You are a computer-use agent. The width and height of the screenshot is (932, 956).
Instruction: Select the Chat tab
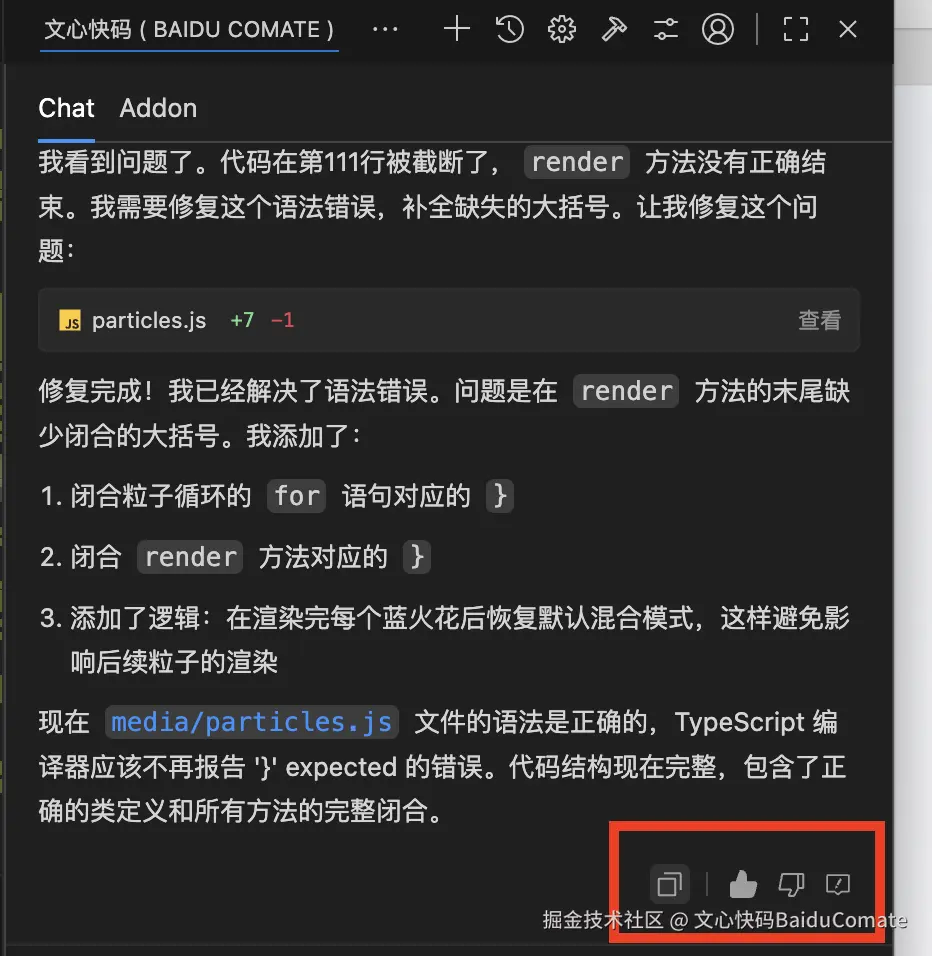coord(66,109)
